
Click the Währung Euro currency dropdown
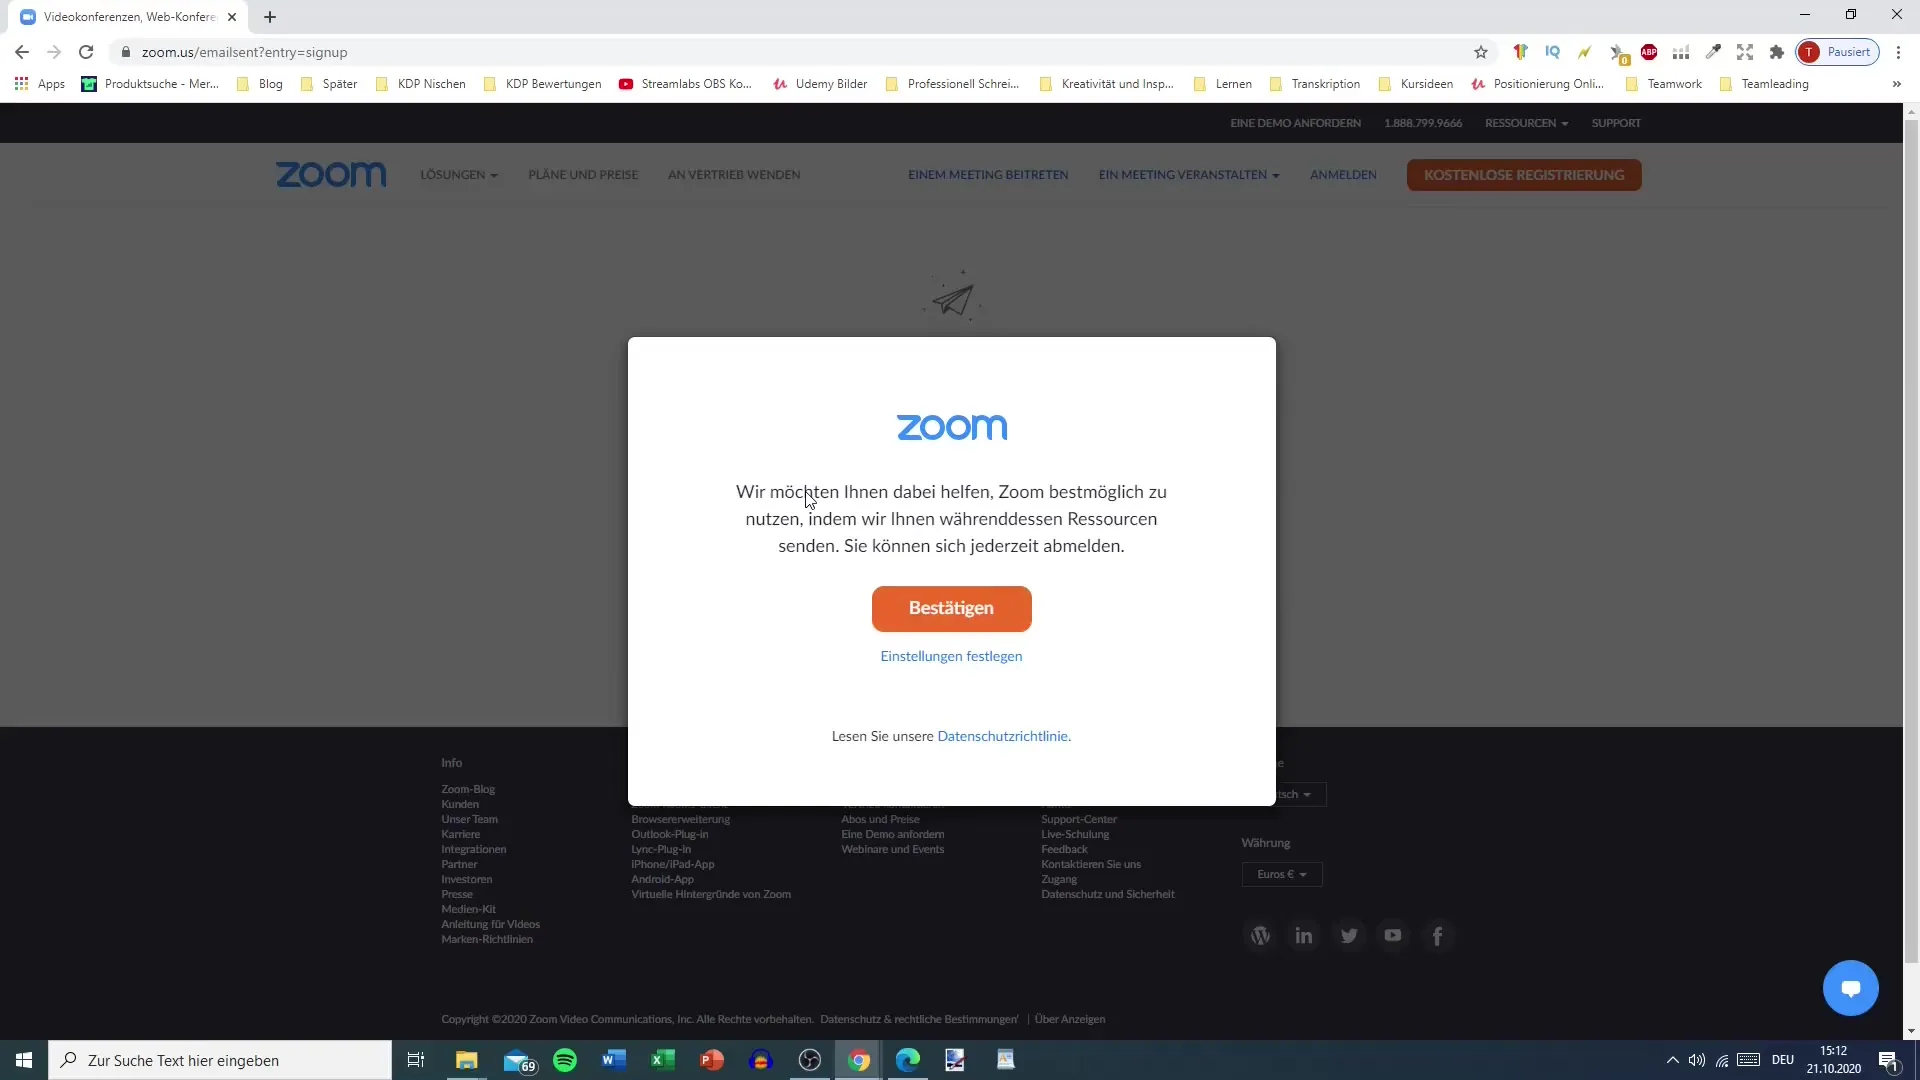pyautogui.click(x=1279, y=874)
